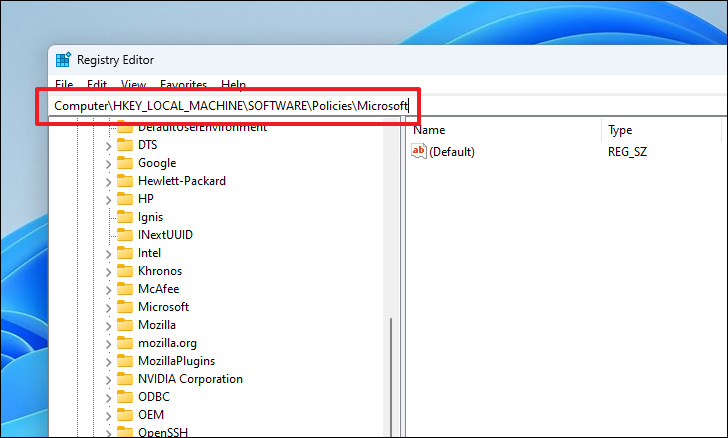Select the Intel key label
Image resolution: width=728 pixels, height=438 pixels.
coord(150,253)
